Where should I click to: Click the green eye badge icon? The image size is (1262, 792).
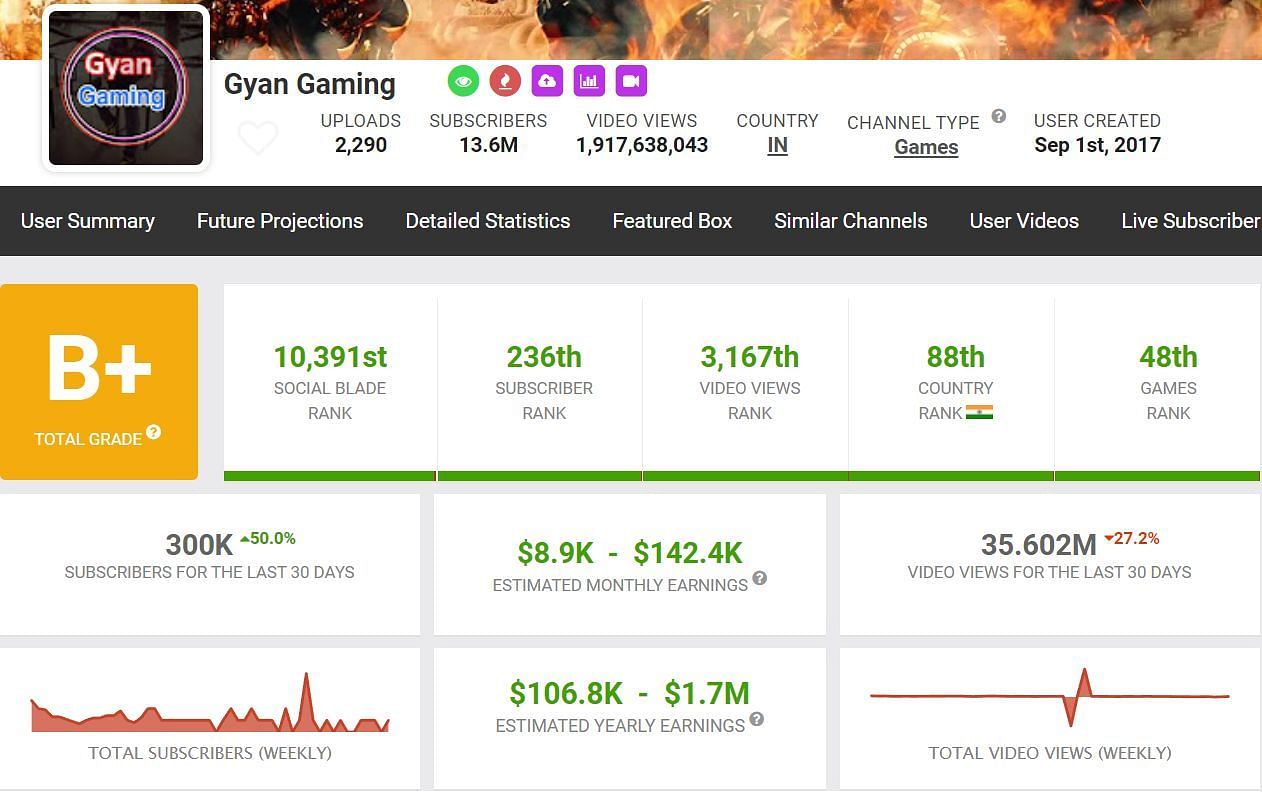tap(463, 81)
